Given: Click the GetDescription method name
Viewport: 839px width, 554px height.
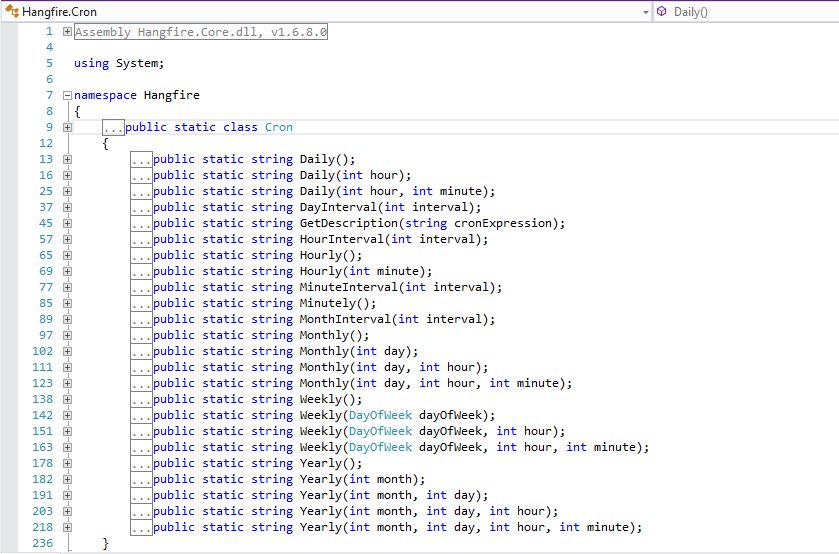Looking at the screenshot, I should click(349, 223).
